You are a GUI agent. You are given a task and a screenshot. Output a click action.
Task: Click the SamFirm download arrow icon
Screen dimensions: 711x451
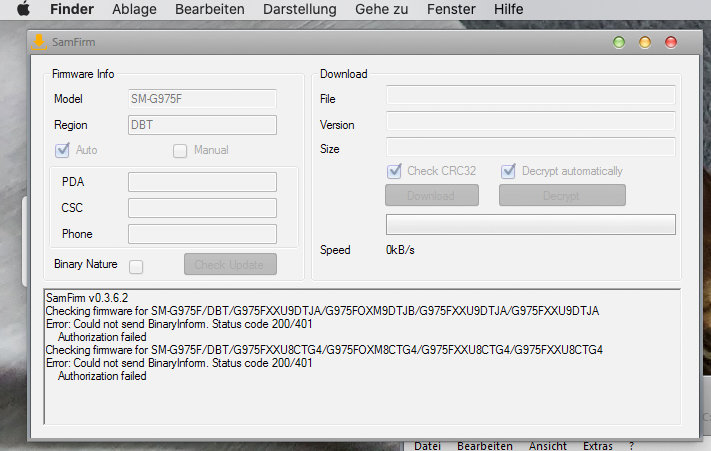point(39,42)
